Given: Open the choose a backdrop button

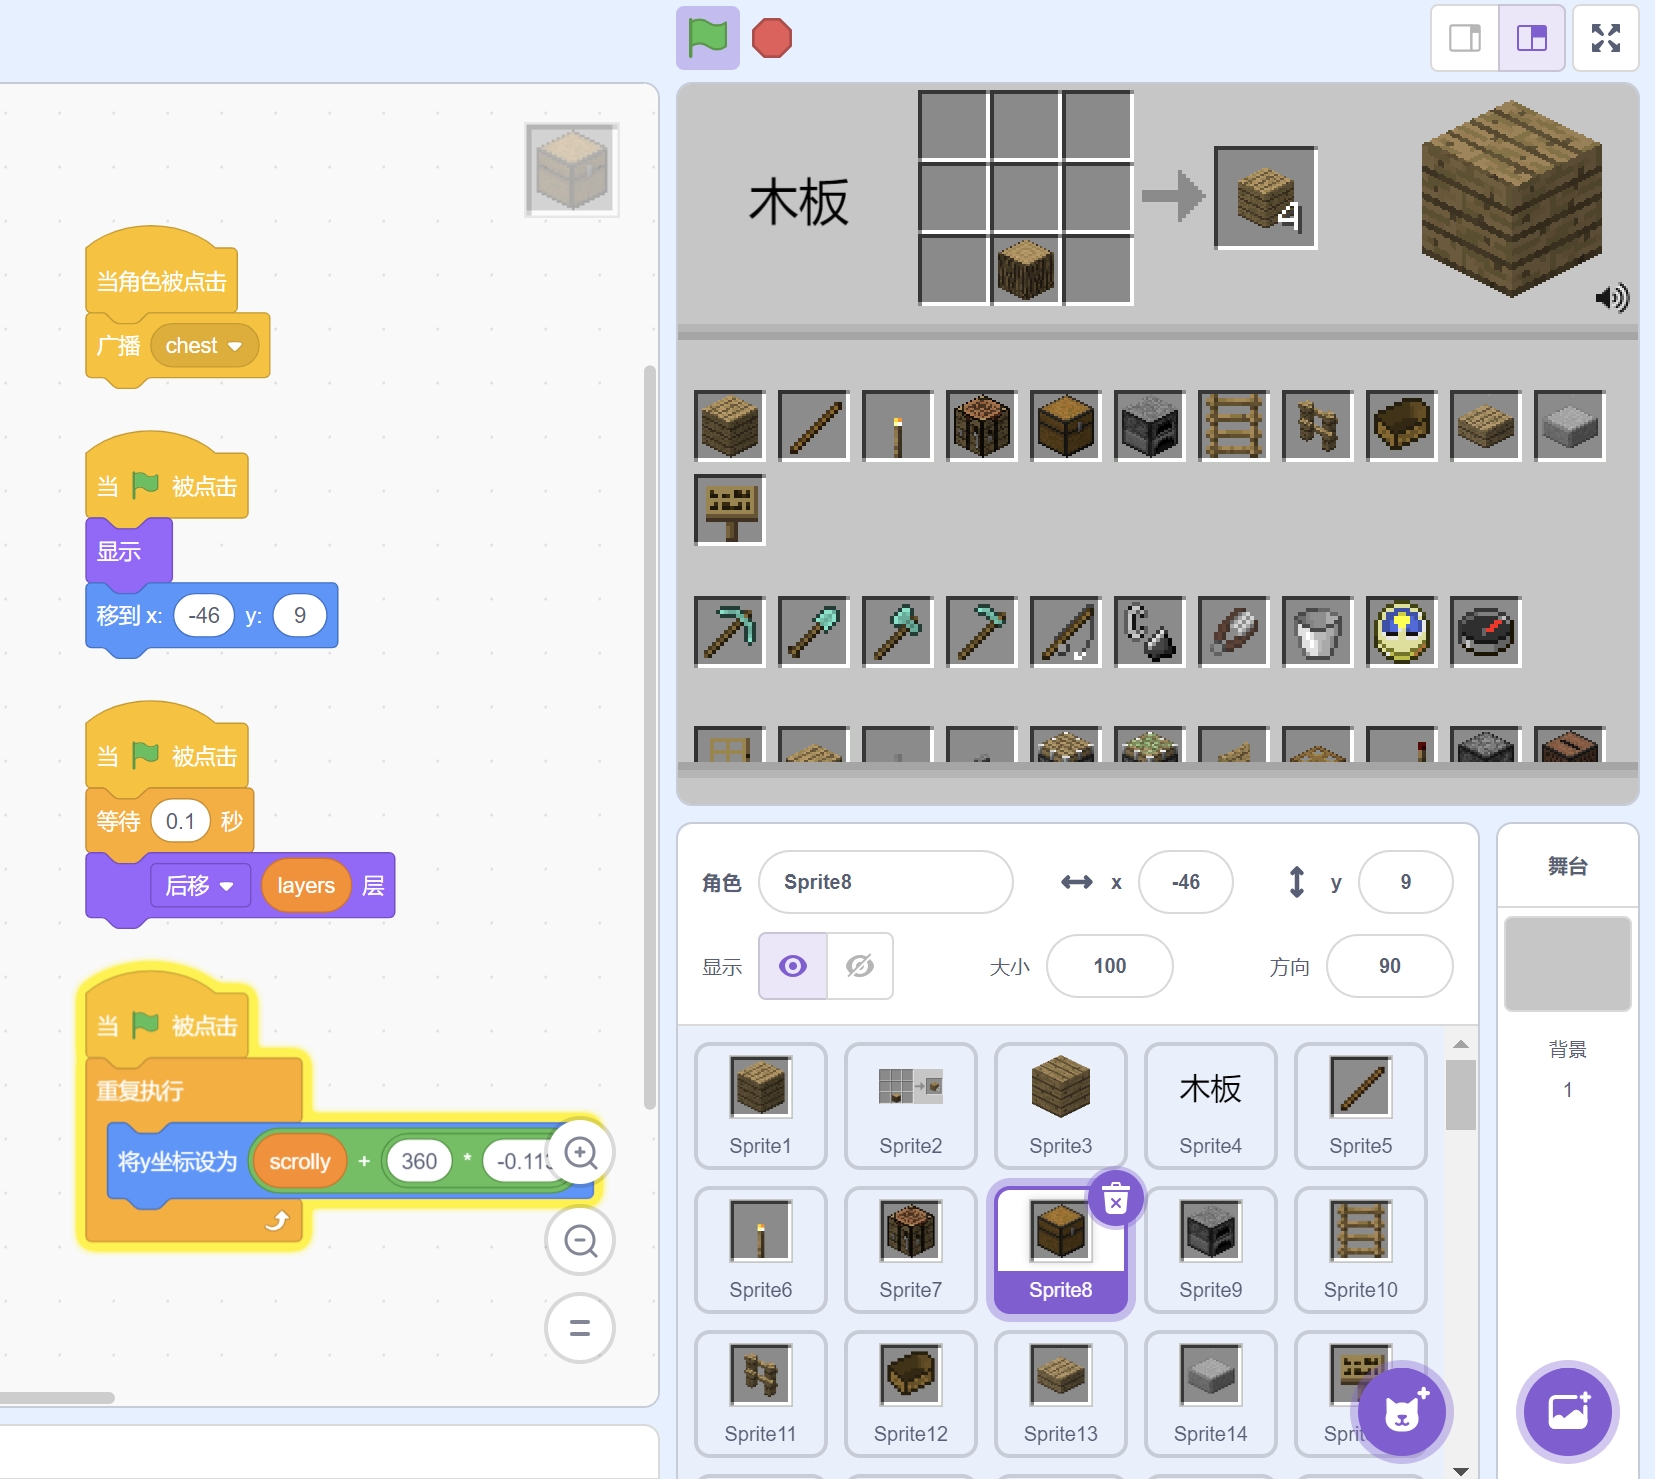Looking at the screenshot, I should coord(1567,1412).
